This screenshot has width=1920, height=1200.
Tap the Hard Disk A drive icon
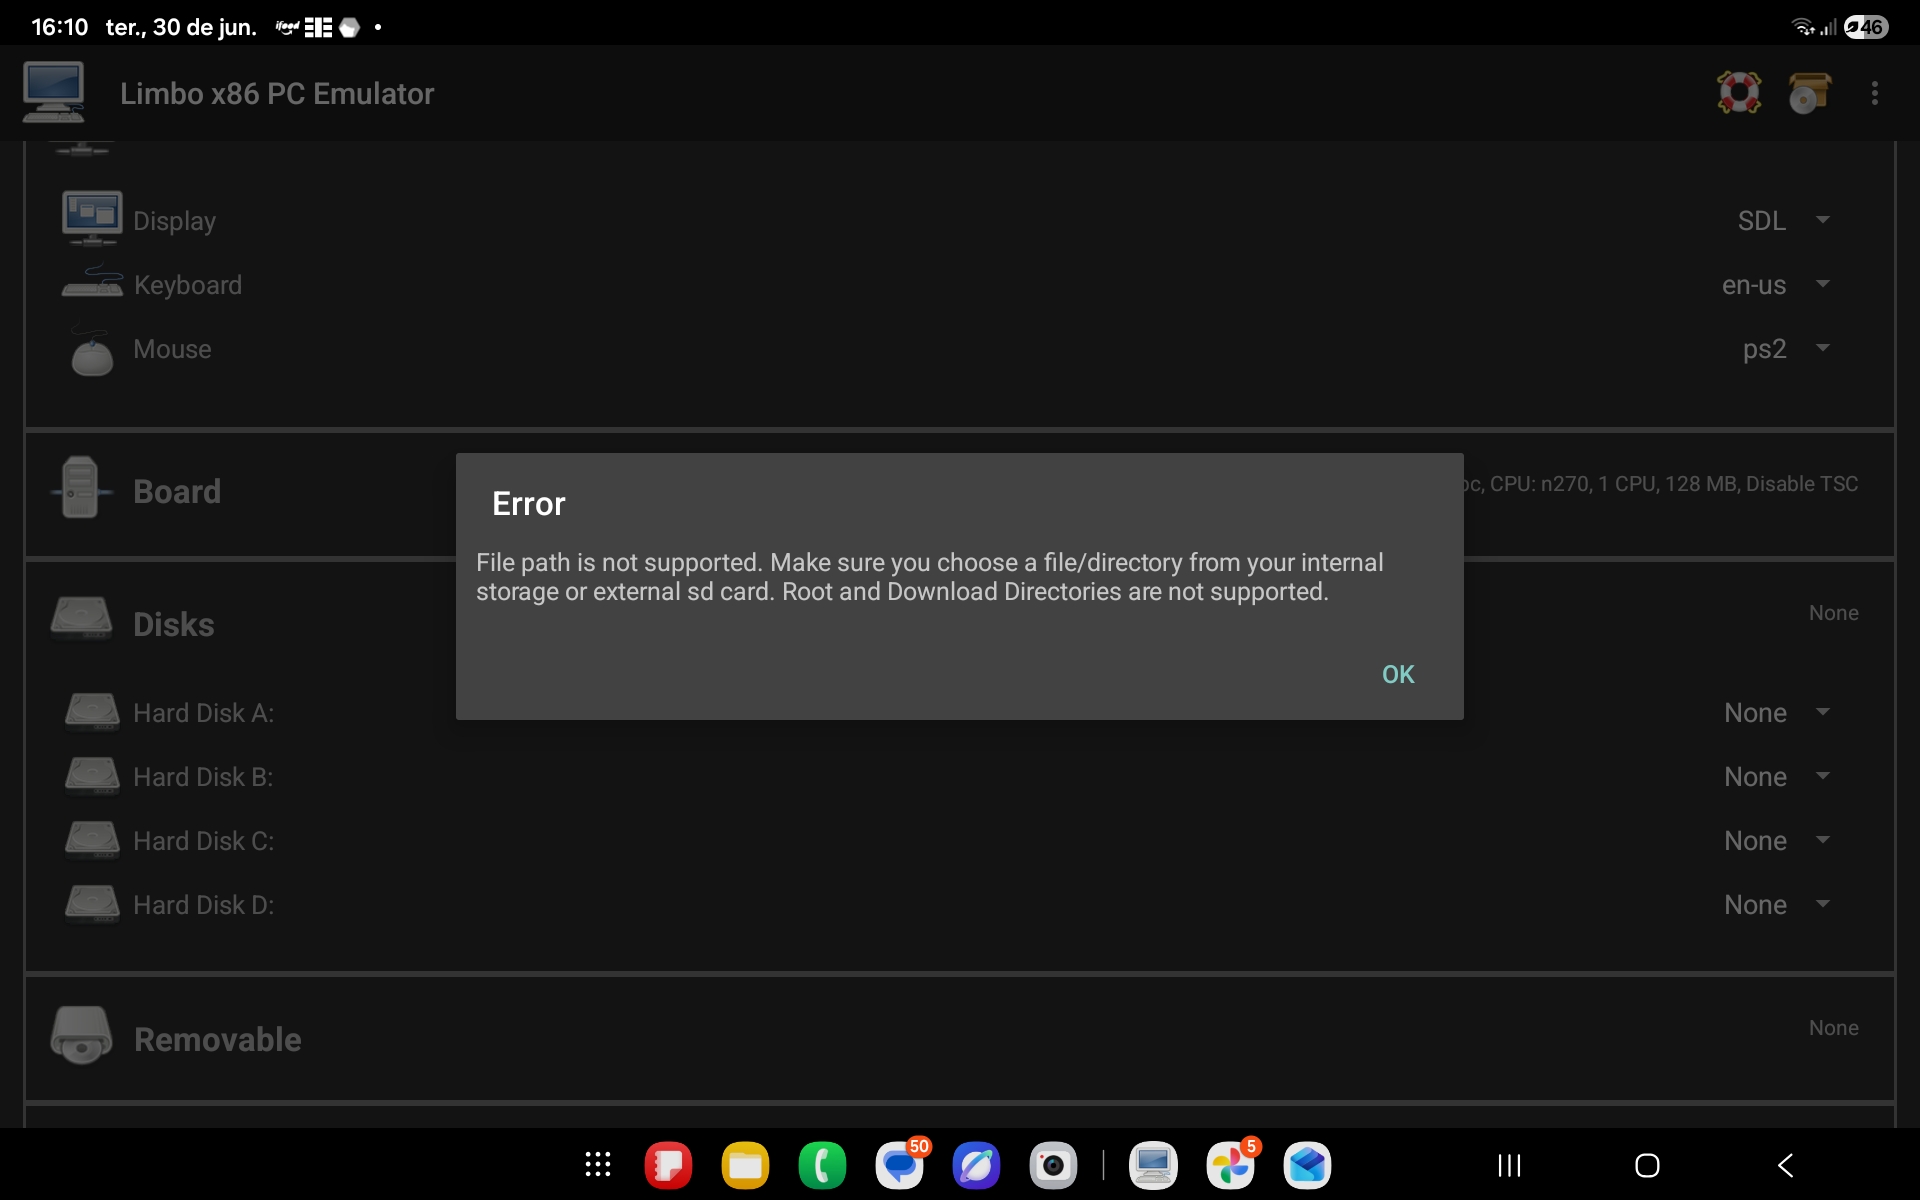coord(92,711)
